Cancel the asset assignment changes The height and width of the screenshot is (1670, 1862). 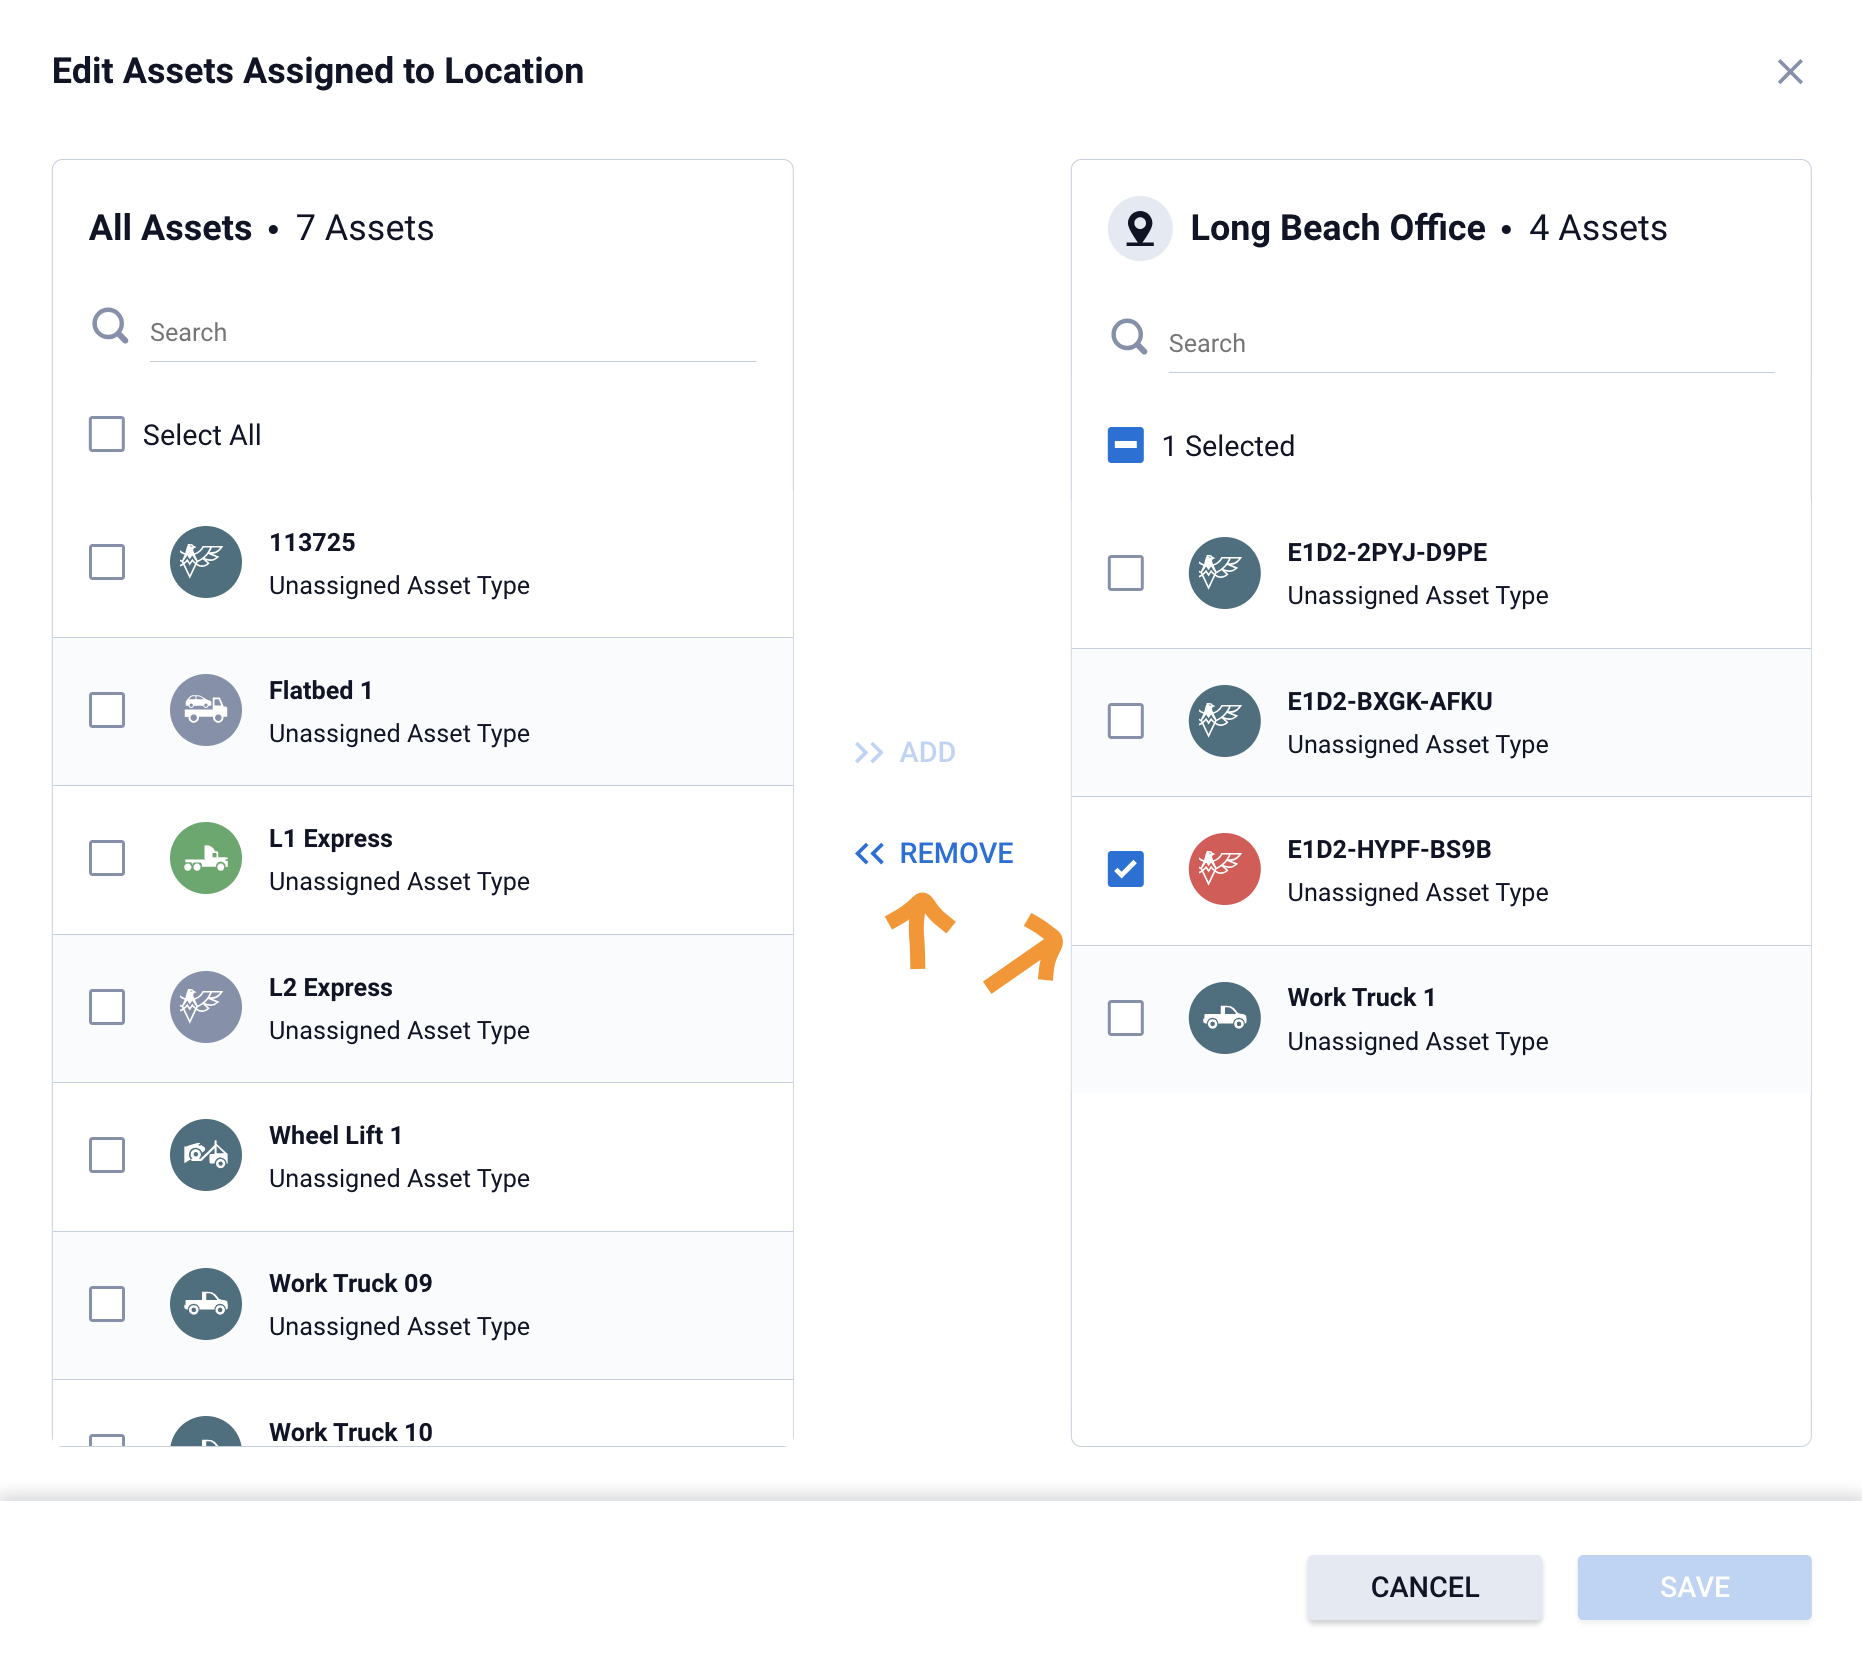1424,1587
